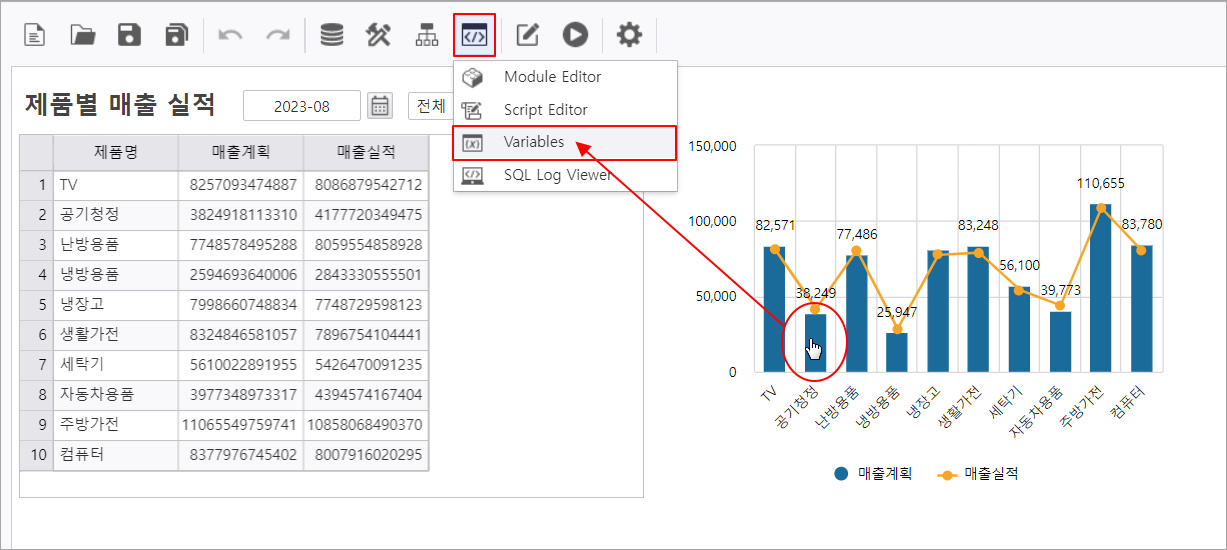The width and height of the screenshot is (1227, 550).
Task: Click cell value 10858068490370
Action: (x=366, y=425)
